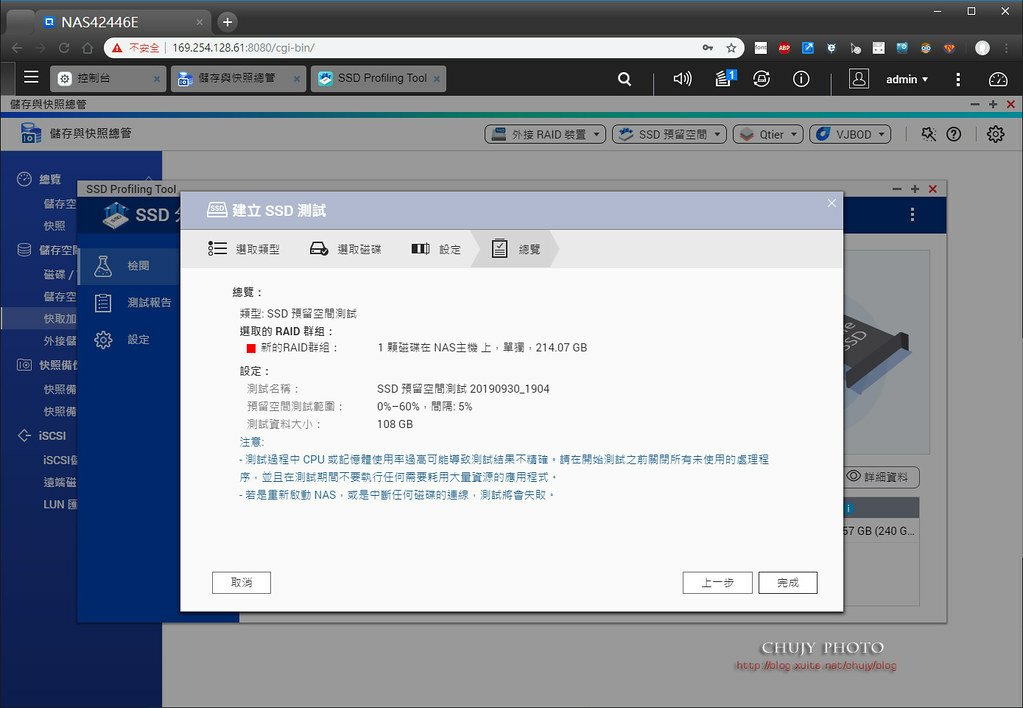The width and height of the screenshot is (1023, 708).
Task: Click the search magnifier icon in QTS bar
Action: coord(624,79)
